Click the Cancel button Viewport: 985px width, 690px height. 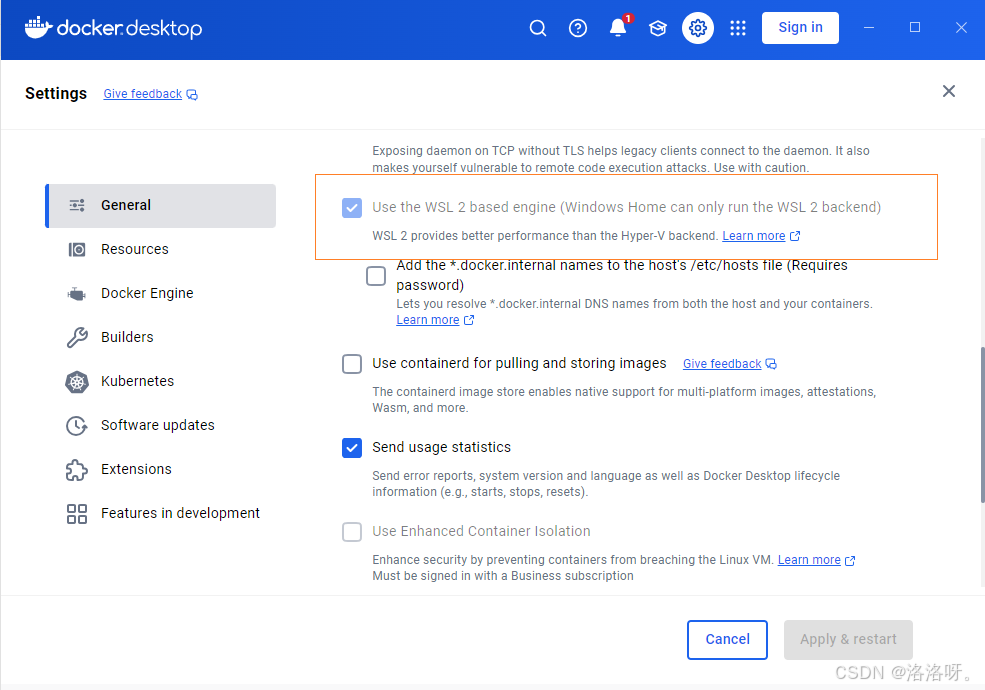point(727,639)
